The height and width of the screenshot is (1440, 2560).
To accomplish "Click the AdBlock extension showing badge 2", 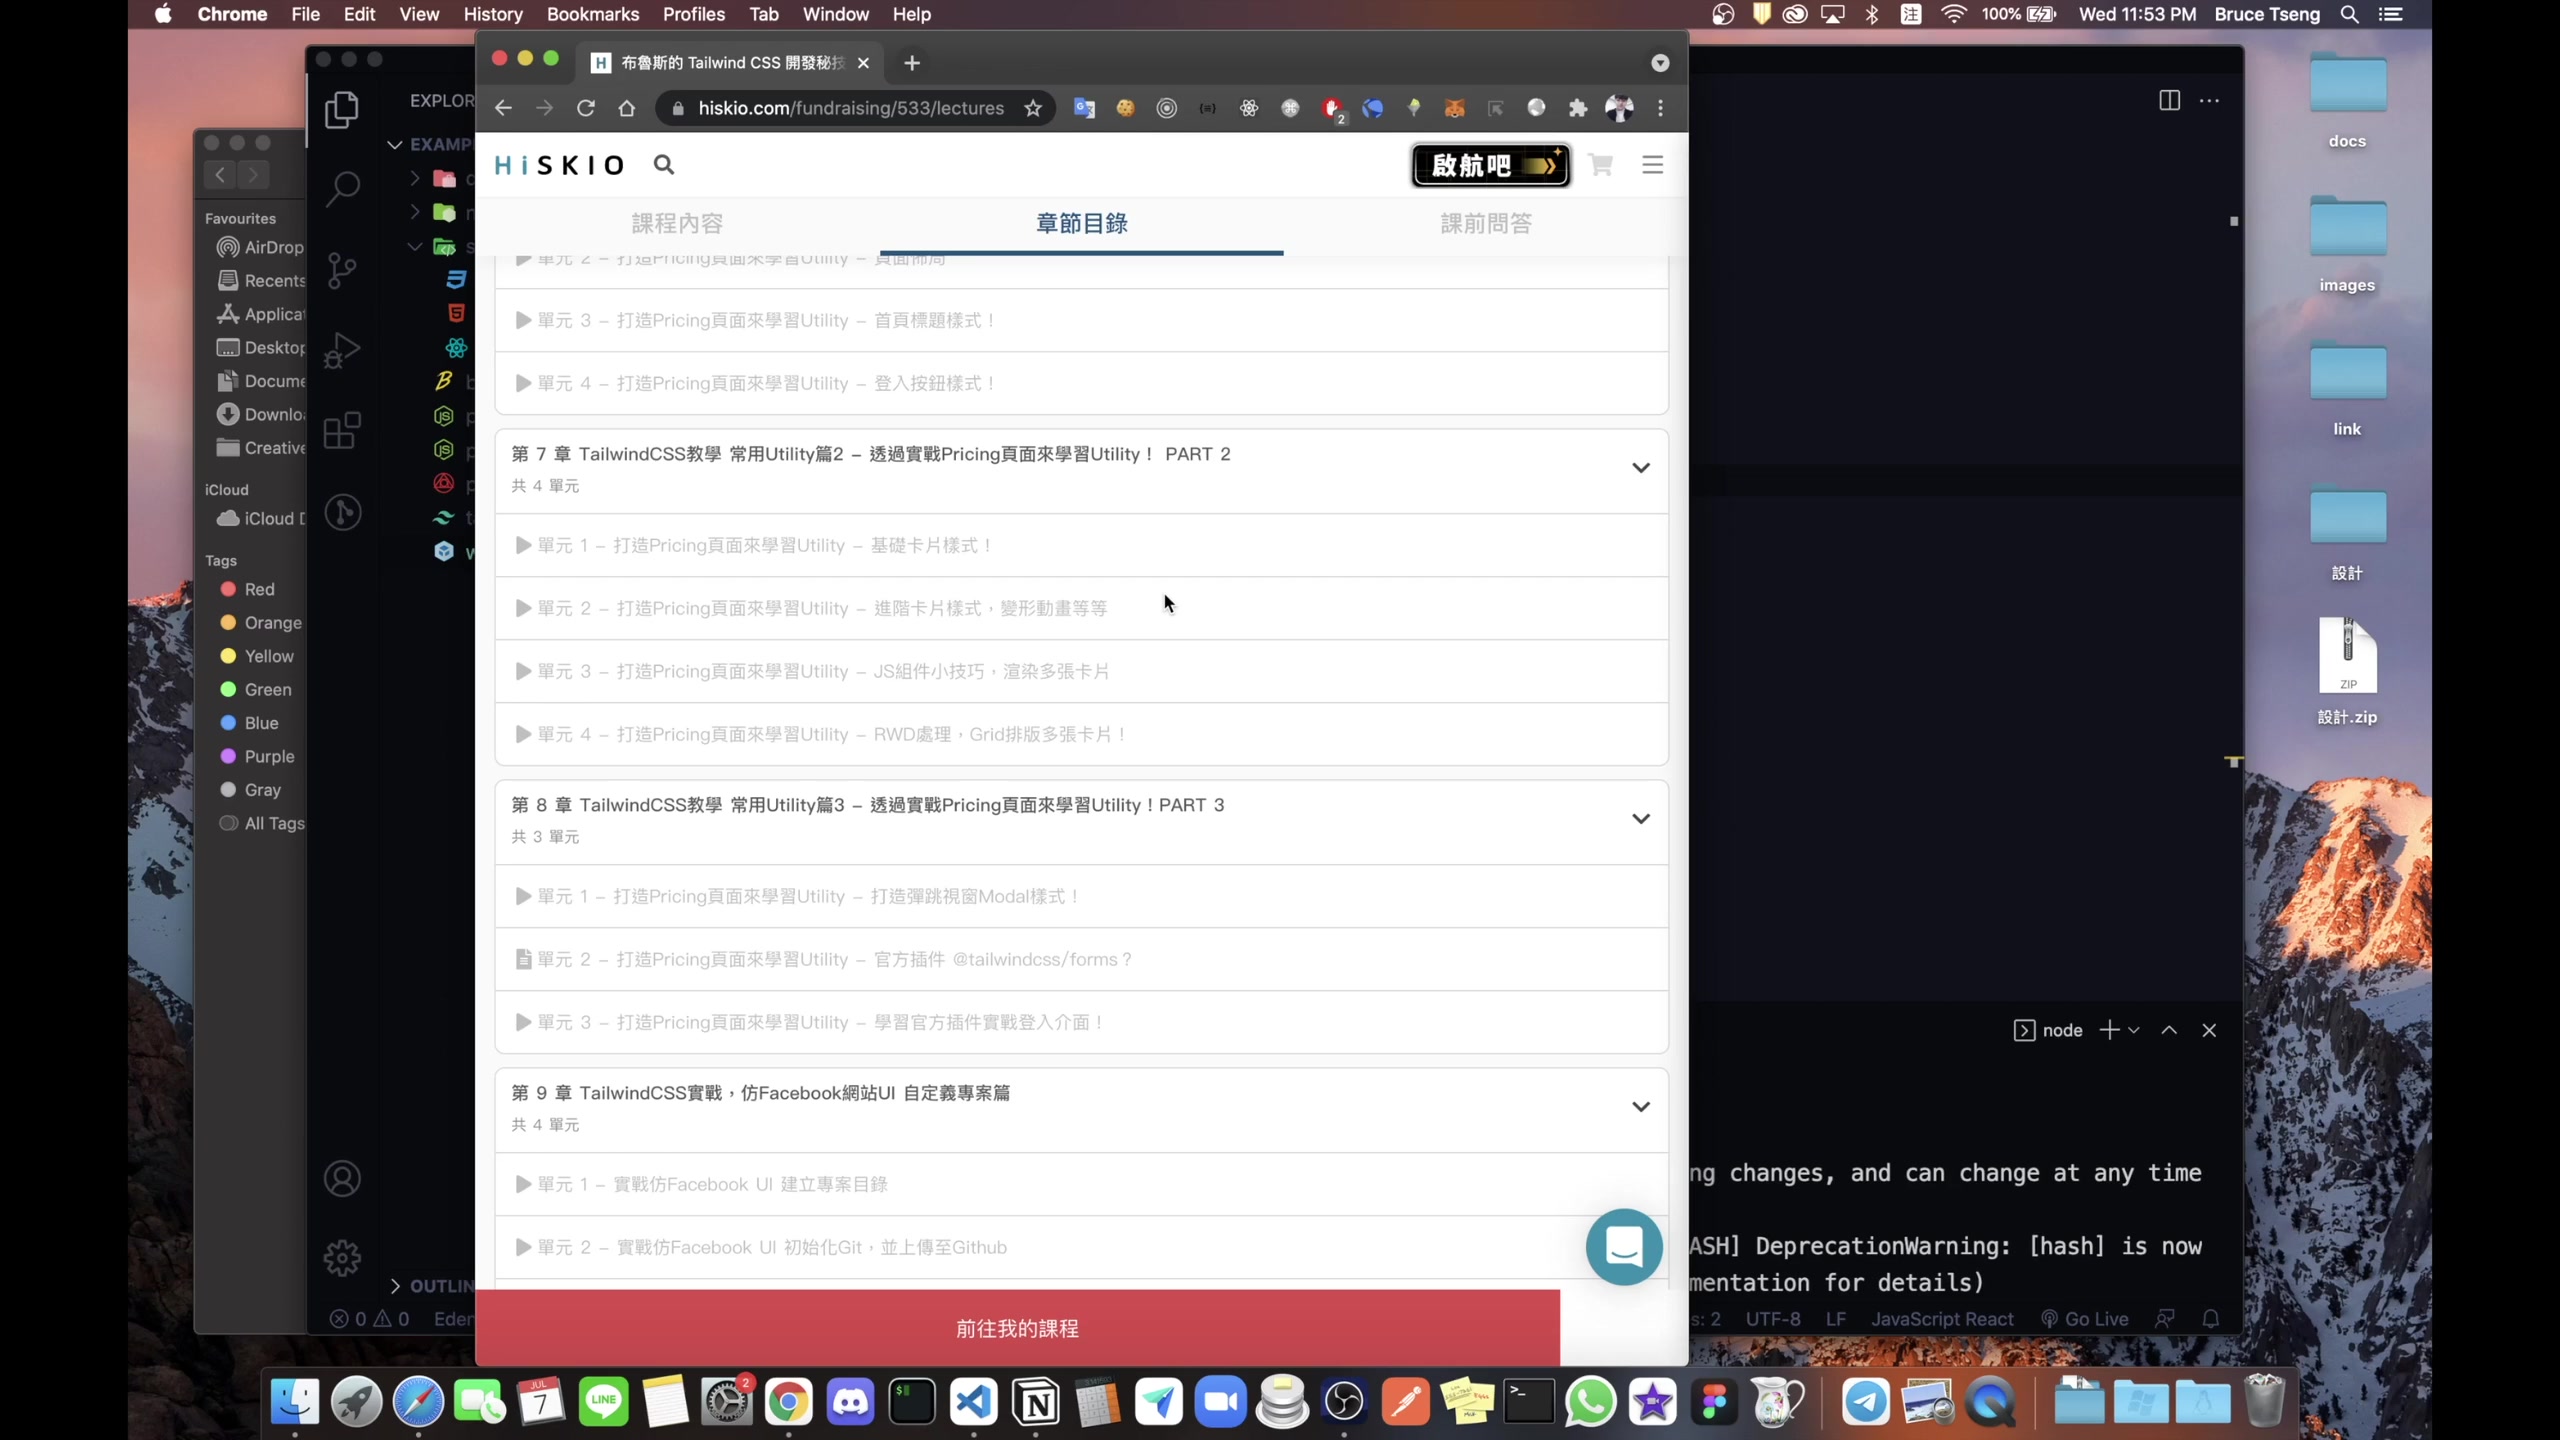I will (1331, 108).
